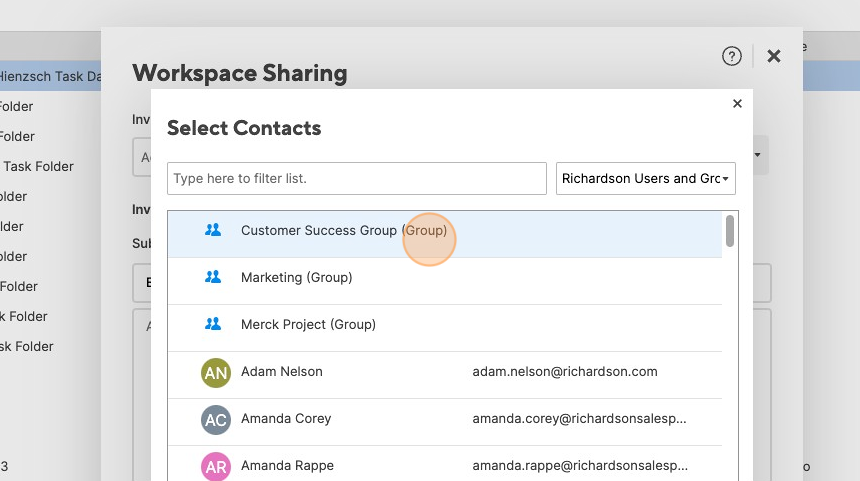
Task: Choose the Merck Project (Group) entry
Action: click(x=308, y=325)
